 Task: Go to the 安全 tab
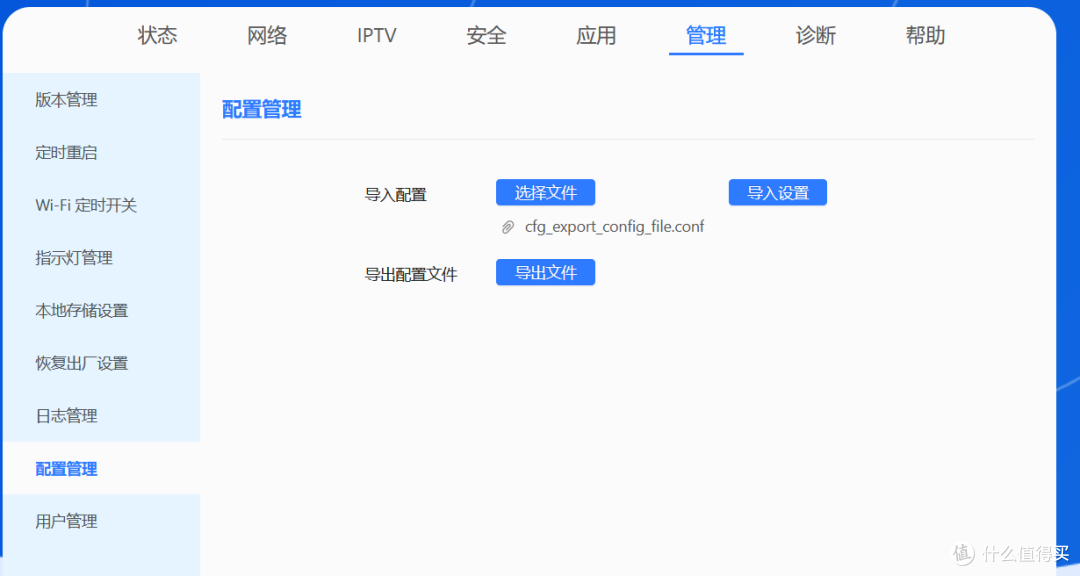(486, 35)
